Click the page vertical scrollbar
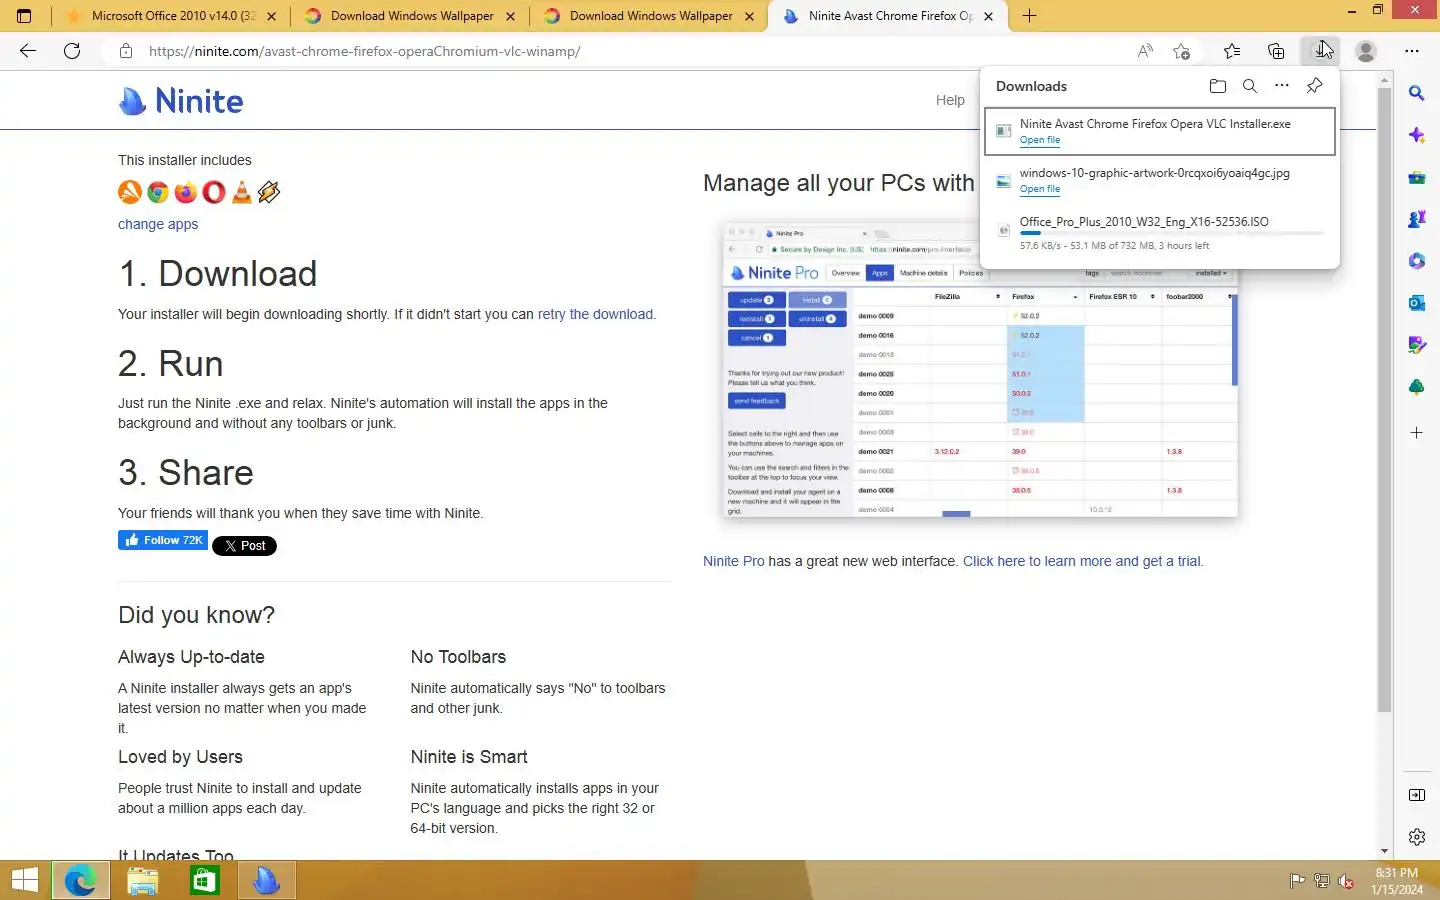Screen dimensions: 1440x900 tap(1384, 400)
